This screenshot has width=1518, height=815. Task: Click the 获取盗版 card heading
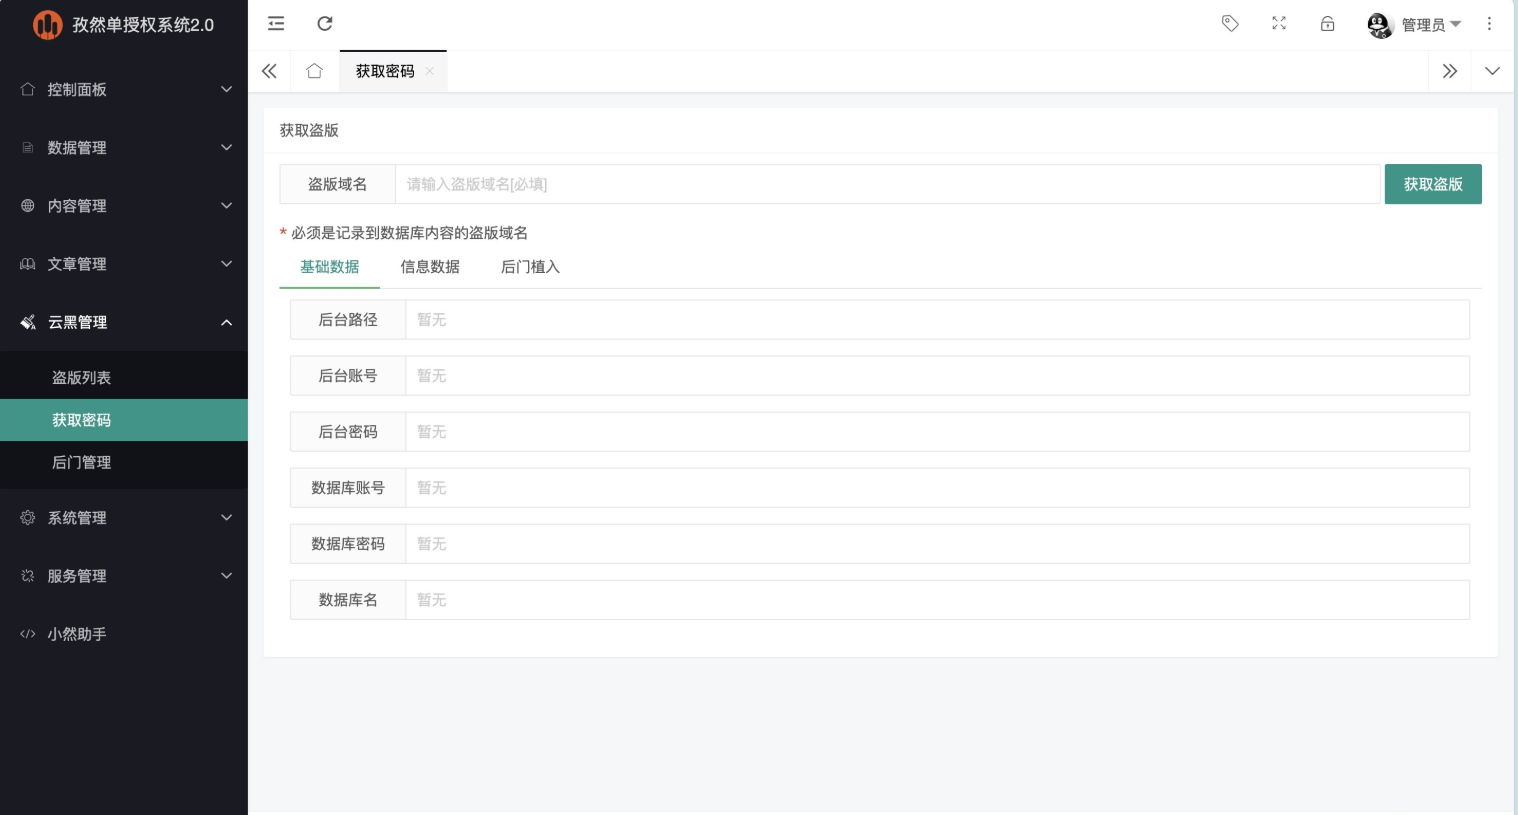tap(309, 131)
